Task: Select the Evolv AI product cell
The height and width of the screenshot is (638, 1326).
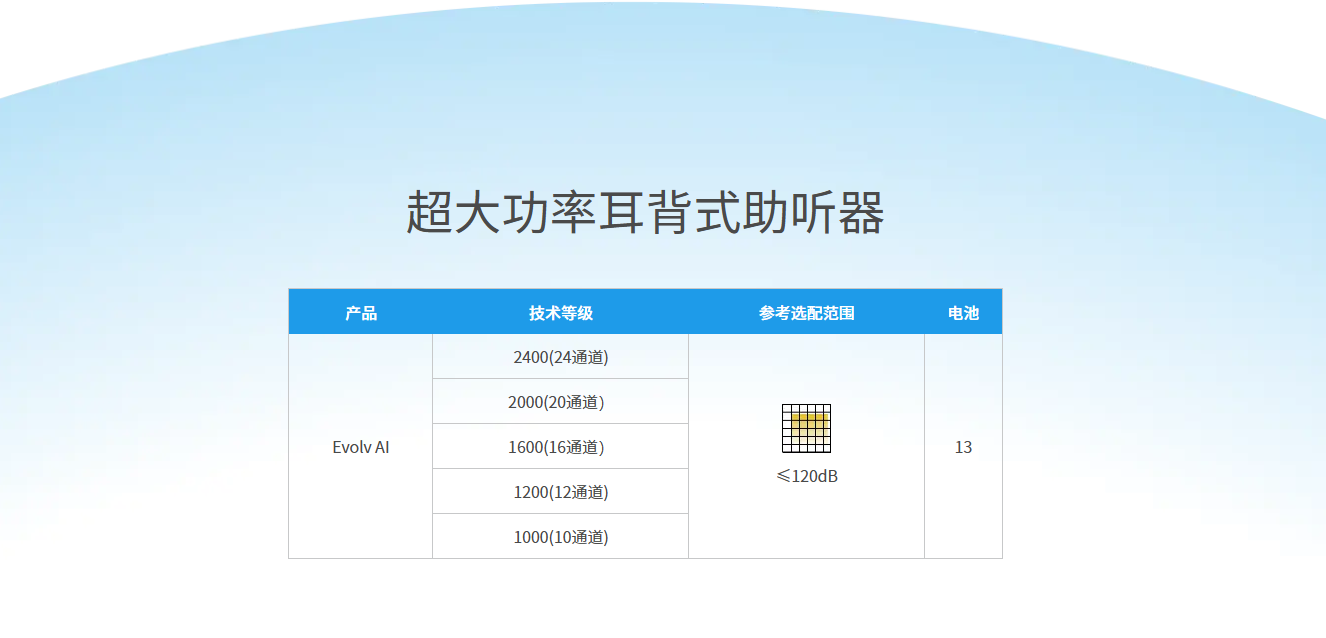Action: click(360, 447)
